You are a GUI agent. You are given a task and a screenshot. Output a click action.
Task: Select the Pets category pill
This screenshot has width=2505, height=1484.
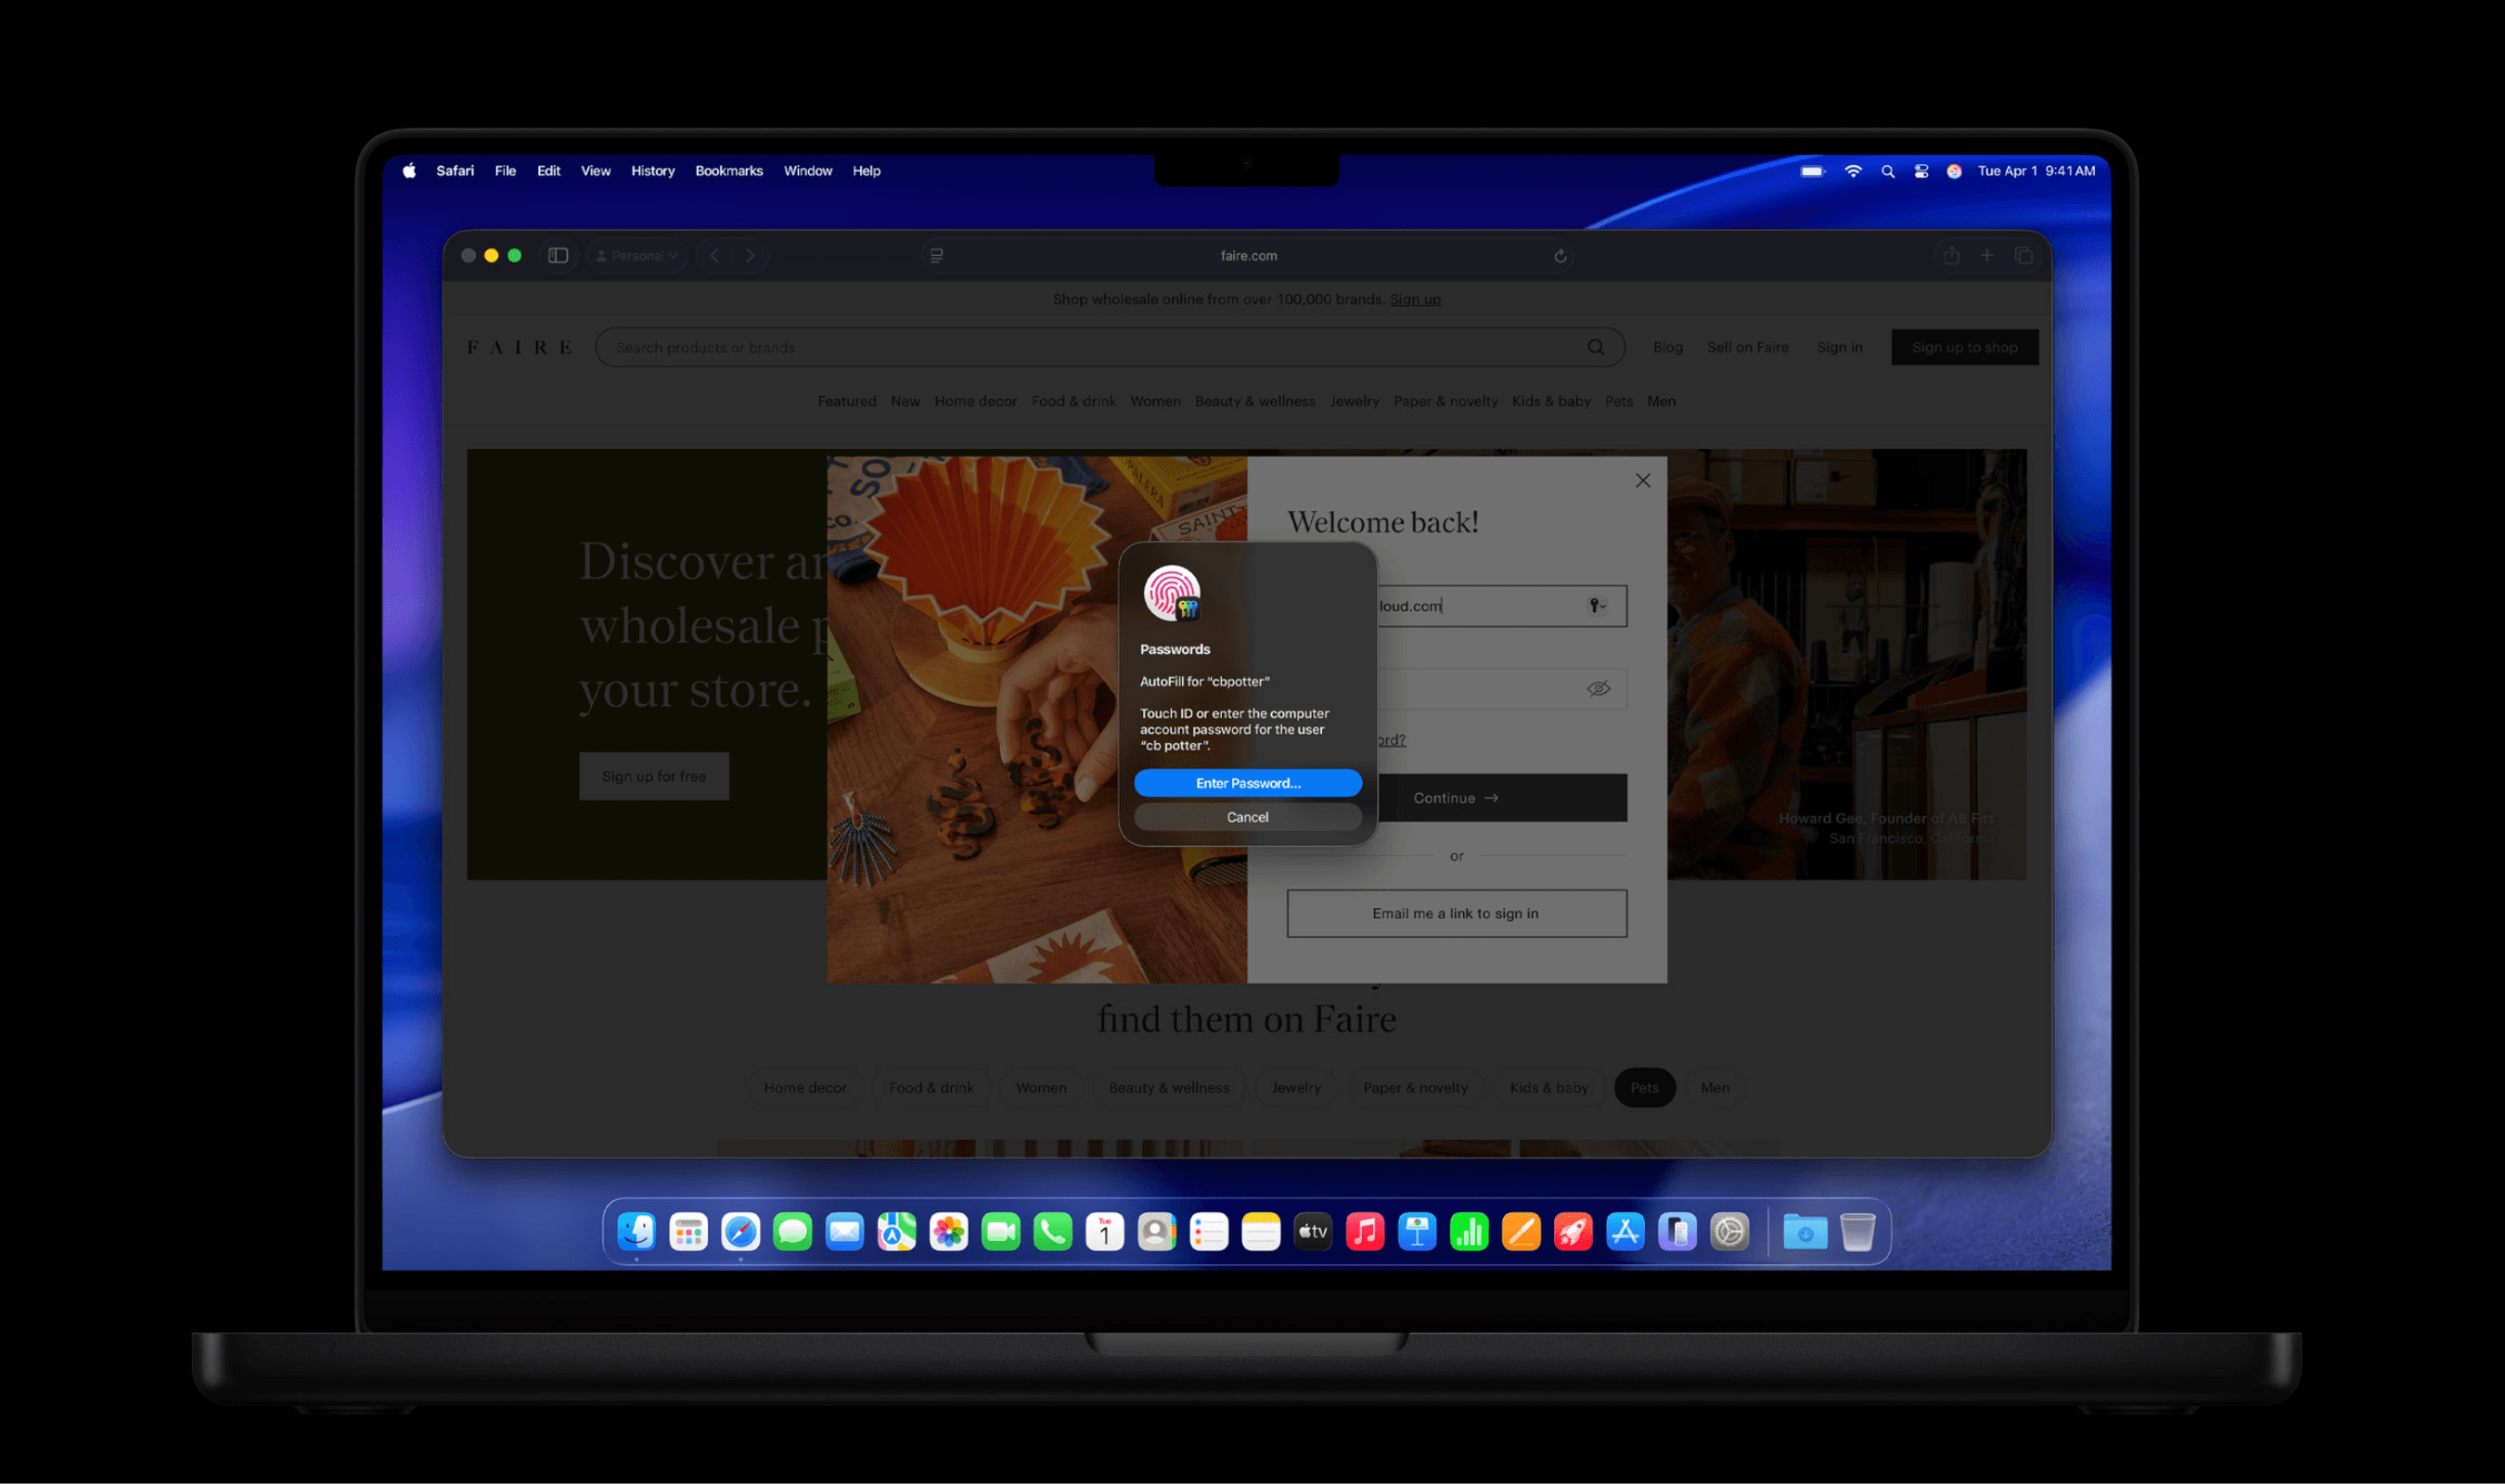(x=1644, y=1087)
